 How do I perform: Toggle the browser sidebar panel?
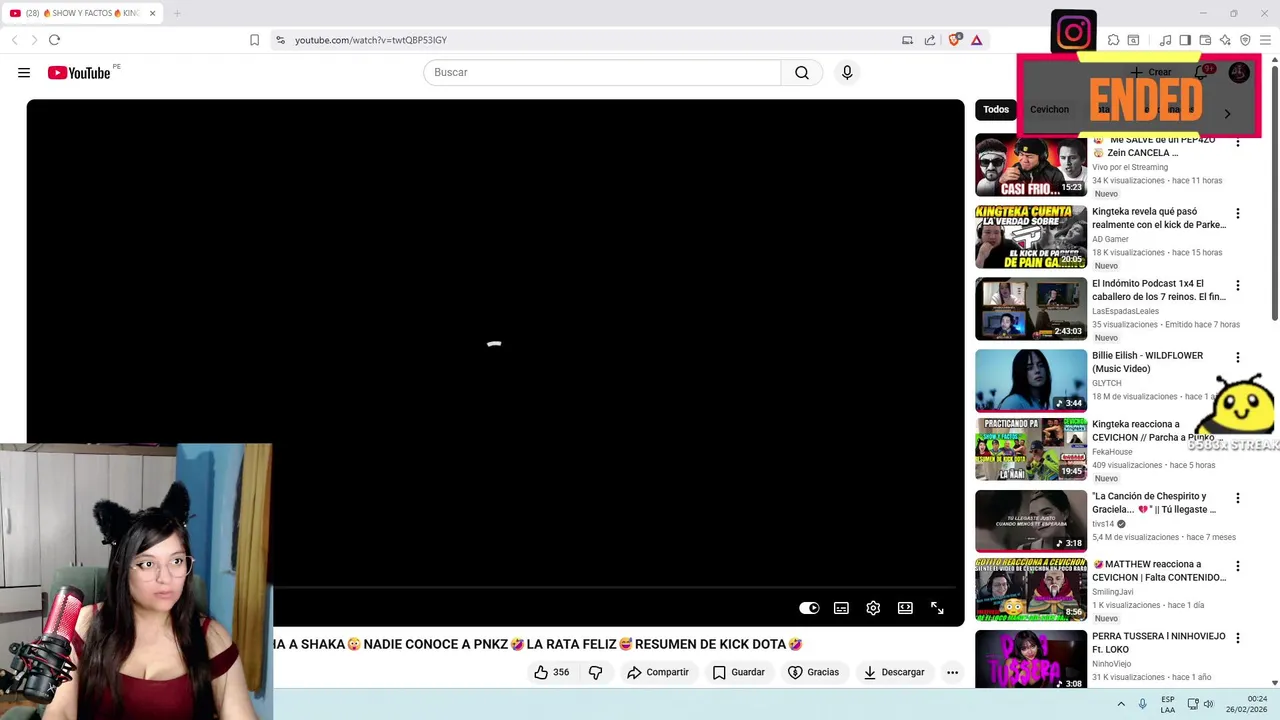click(x=1185, y=40)
